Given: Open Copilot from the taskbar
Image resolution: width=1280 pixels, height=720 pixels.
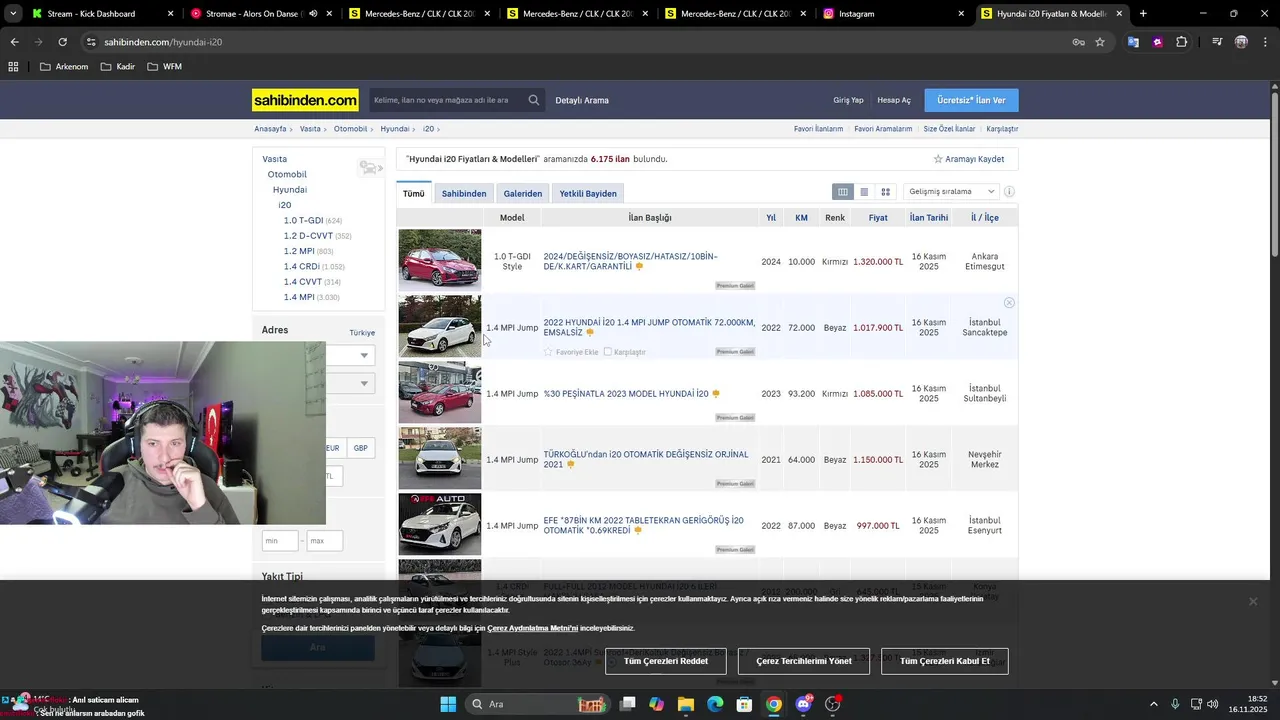Looking at the screenshot, I should coord(656,704).
